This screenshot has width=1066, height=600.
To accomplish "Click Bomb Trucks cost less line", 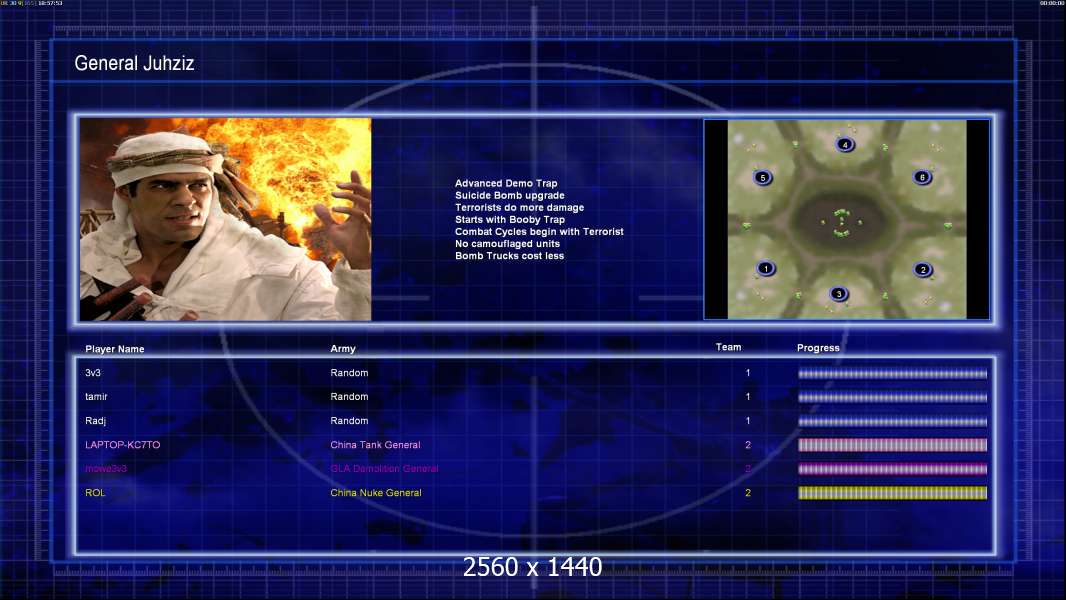I will pos(509,256).
